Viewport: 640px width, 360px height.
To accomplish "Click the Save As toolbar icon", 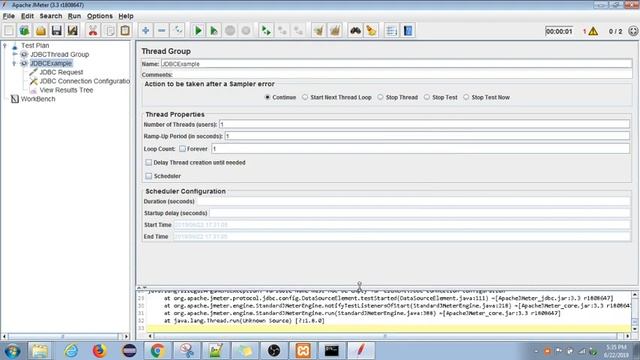I will [72, 31].
